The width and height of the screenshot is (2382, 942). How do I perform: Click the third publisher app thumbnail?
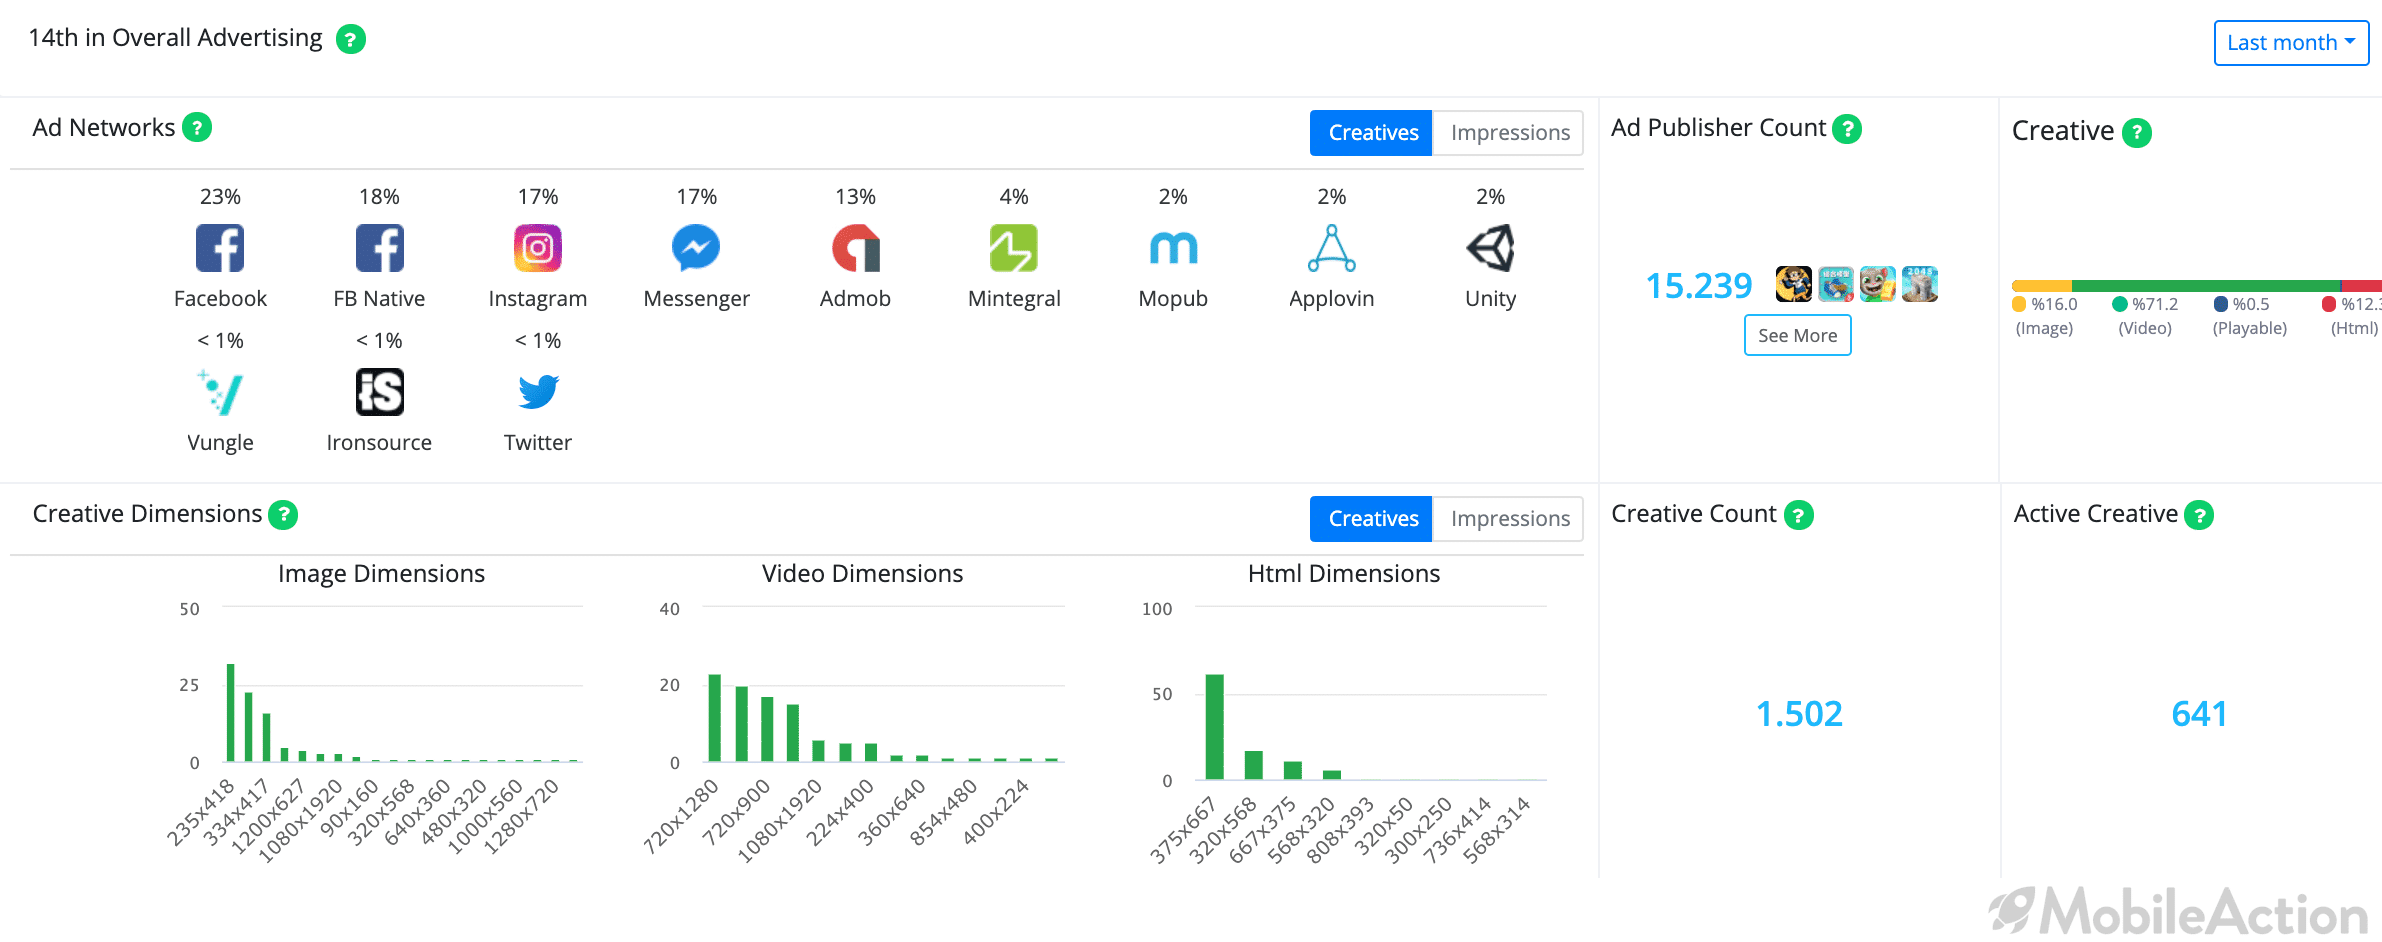pos(1878,284)
